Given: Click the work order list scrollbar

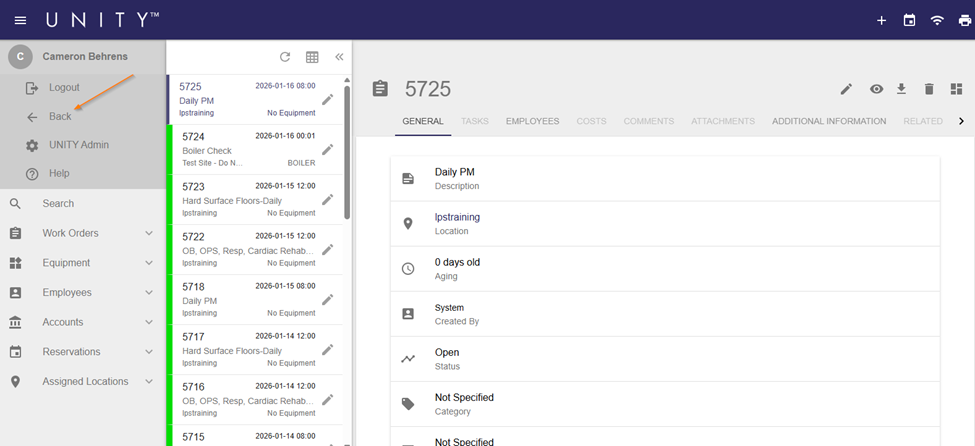Looking at the screenshot, I should pyautogui.click(x=347, y=150).
